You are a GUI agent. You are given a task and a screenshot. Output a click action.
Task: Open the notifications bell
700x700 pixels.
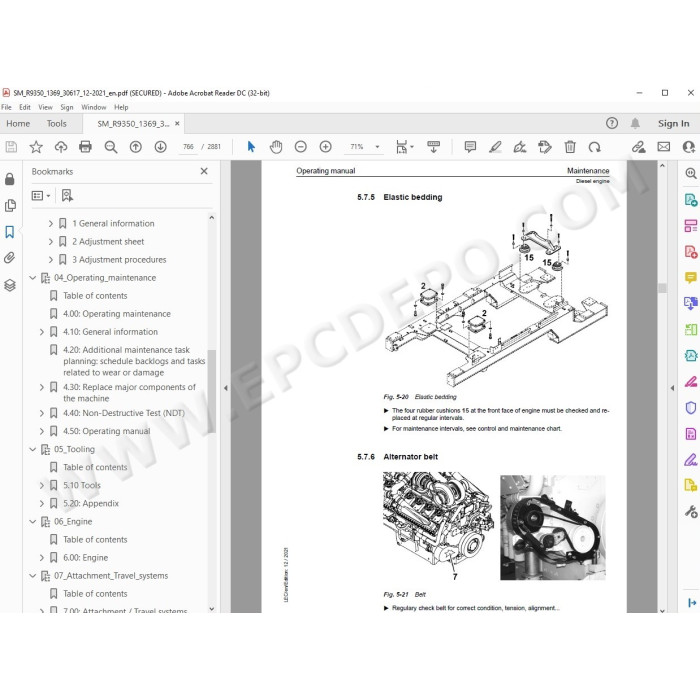pos(635,123)
